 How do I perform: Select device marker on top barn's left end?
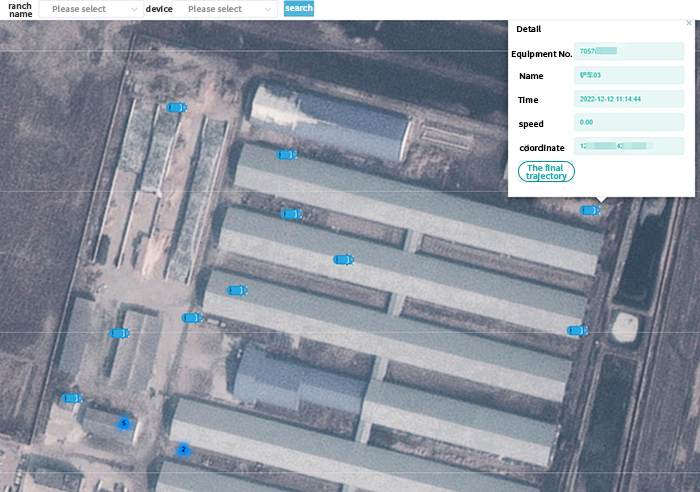(x=287, y=155)
